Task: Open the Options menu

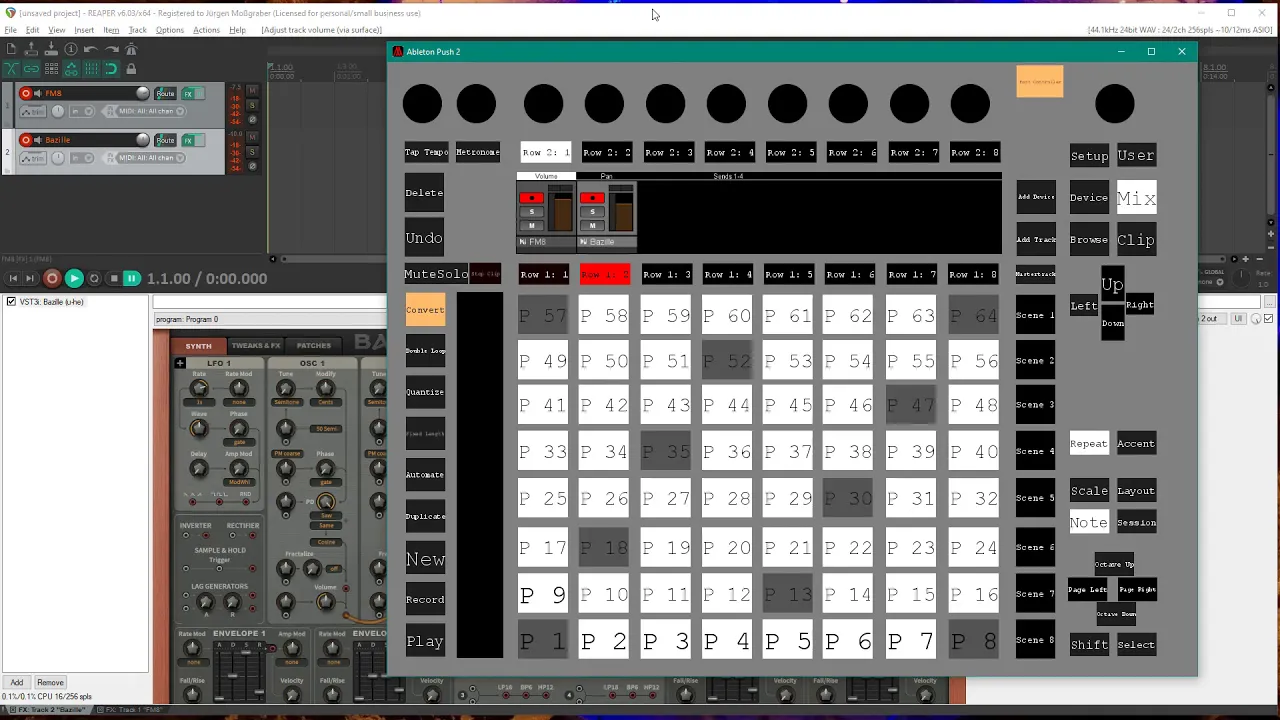Action: tap(170, 30)
